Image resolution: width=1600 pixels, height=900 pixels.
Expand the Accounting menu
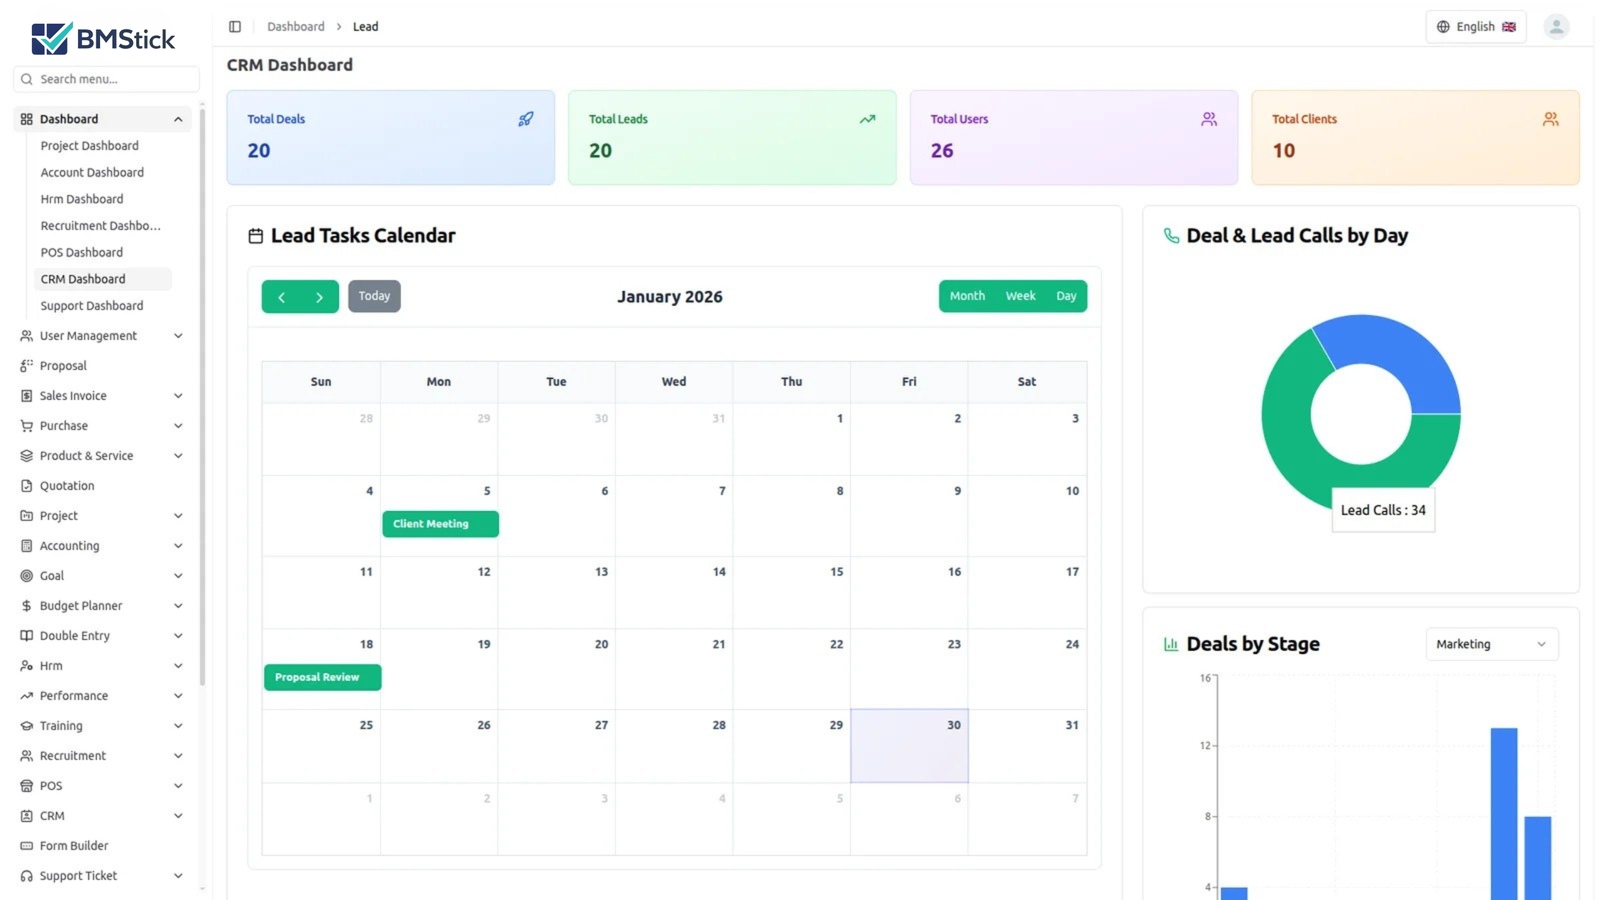[x=68, y=545]
